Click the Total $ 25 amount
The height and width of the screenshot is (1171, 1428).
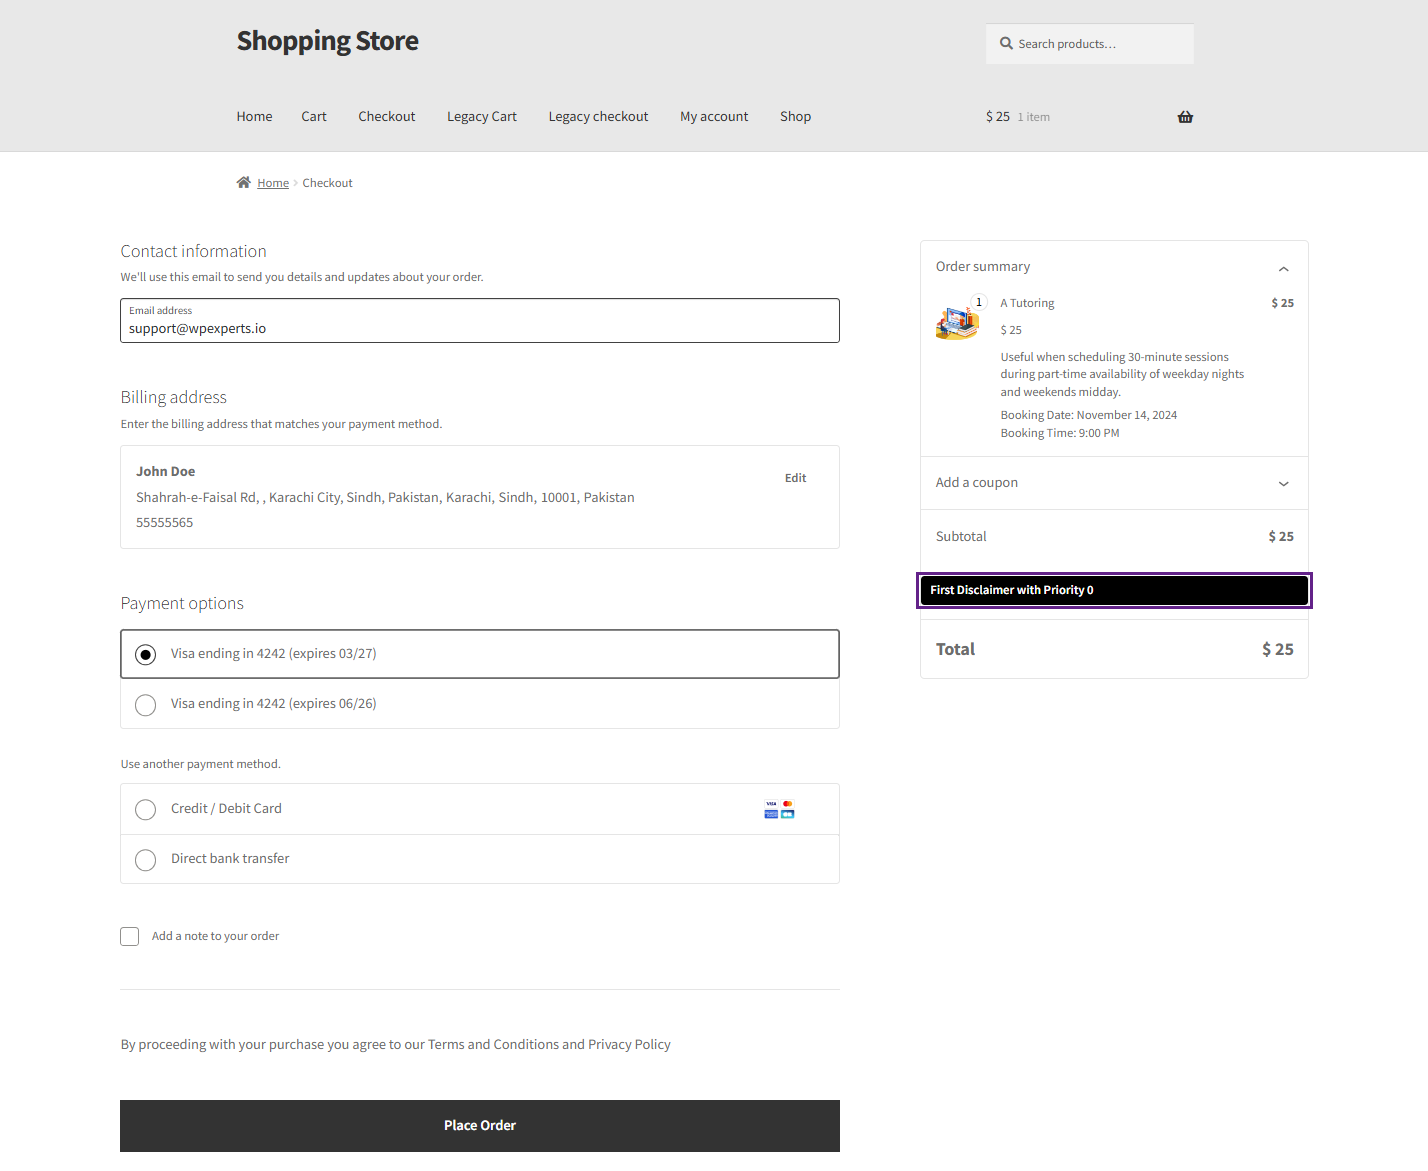pos(1277,650)
